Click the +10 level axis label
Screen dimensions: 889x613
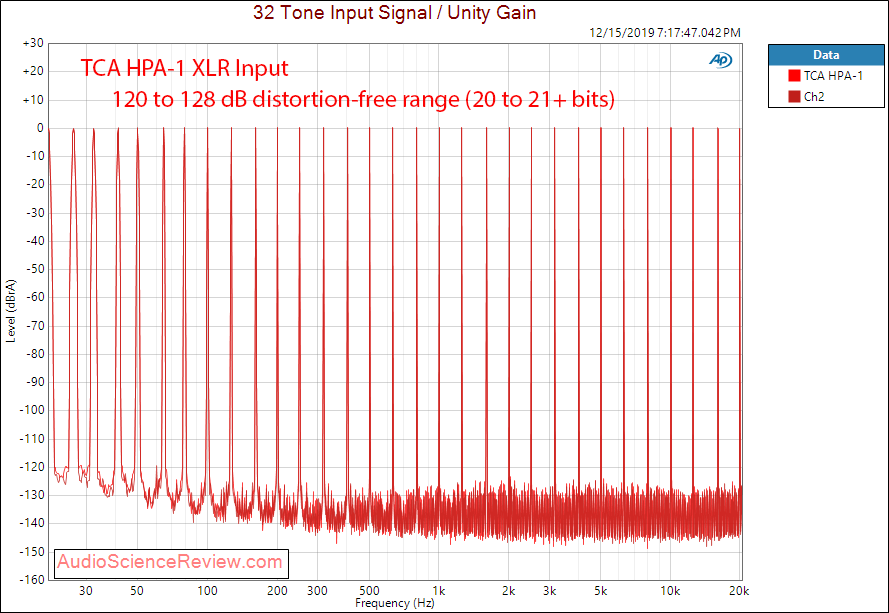pyautogui.click(x=33, y=100)
